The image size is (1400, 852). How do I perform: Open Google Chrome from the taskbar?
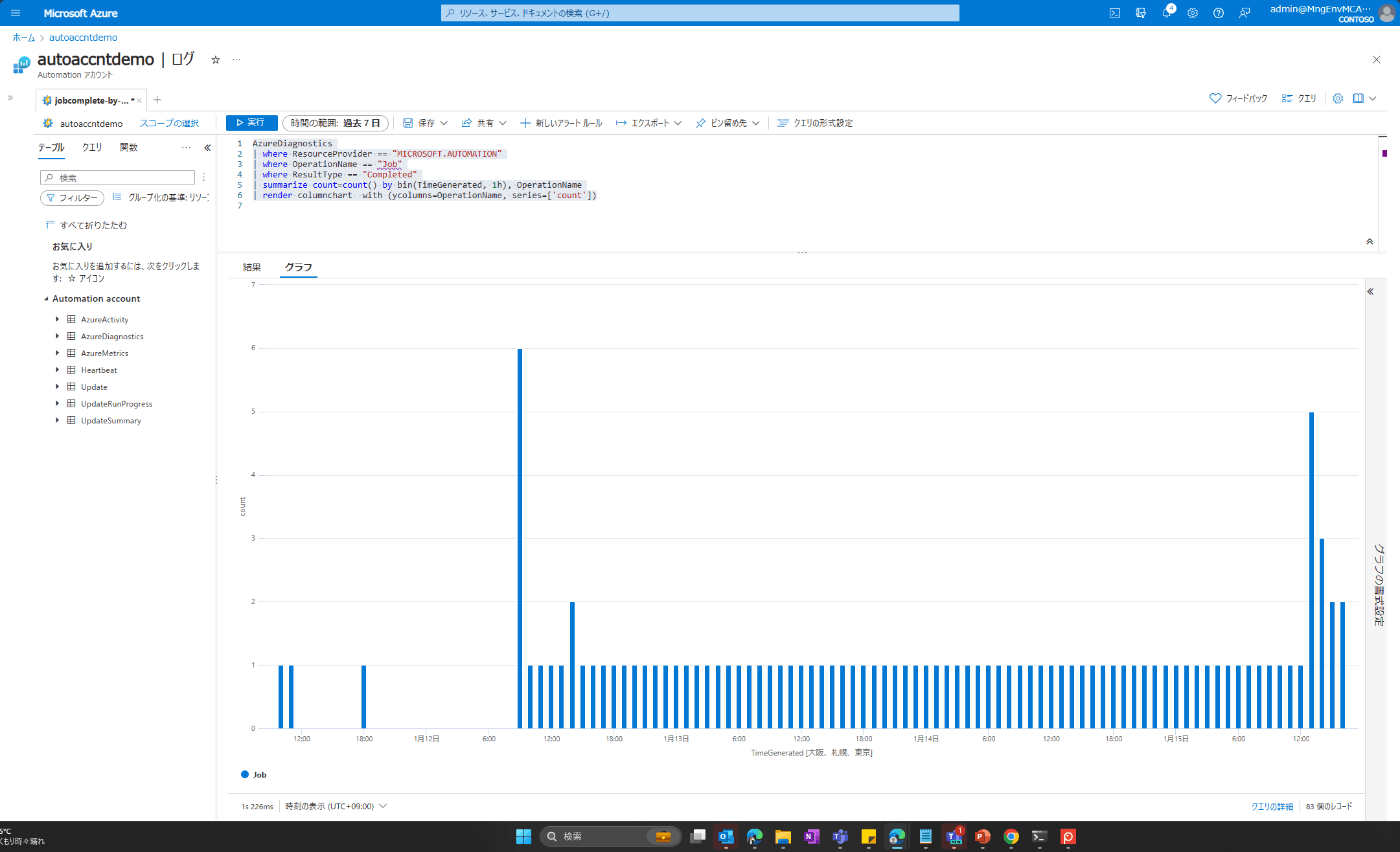point(1011,836)
